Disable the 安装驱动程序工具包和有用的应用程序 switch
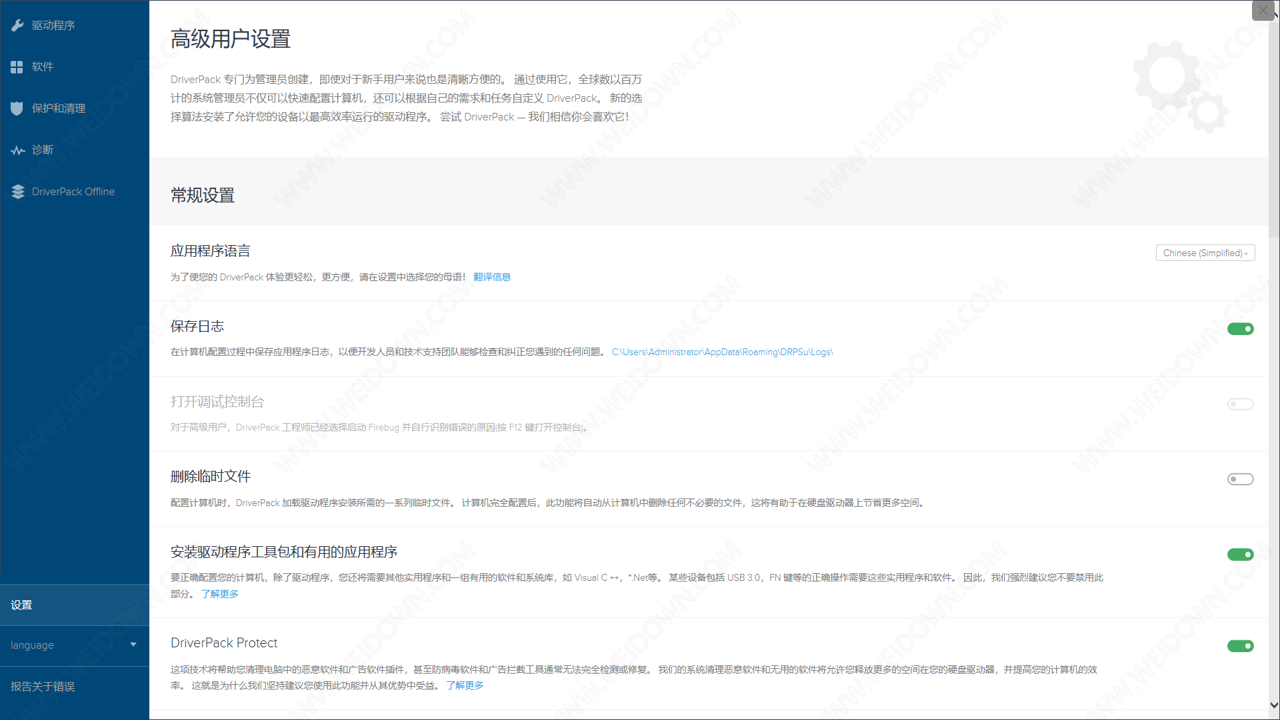 [1240, 555]
